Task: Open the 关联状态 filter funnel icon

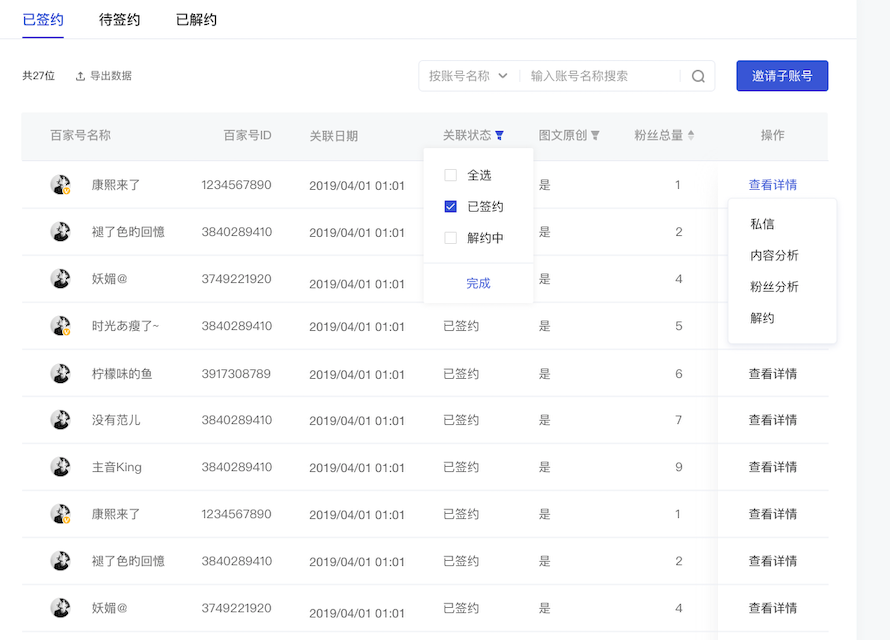Action: pos(499,135)
